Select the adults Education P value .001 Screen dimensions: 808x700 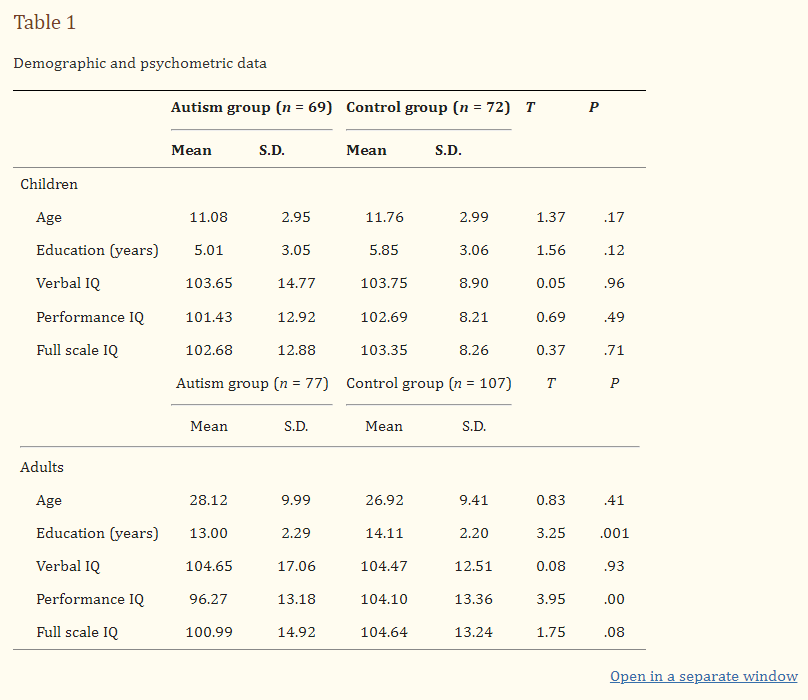point(614,533)
